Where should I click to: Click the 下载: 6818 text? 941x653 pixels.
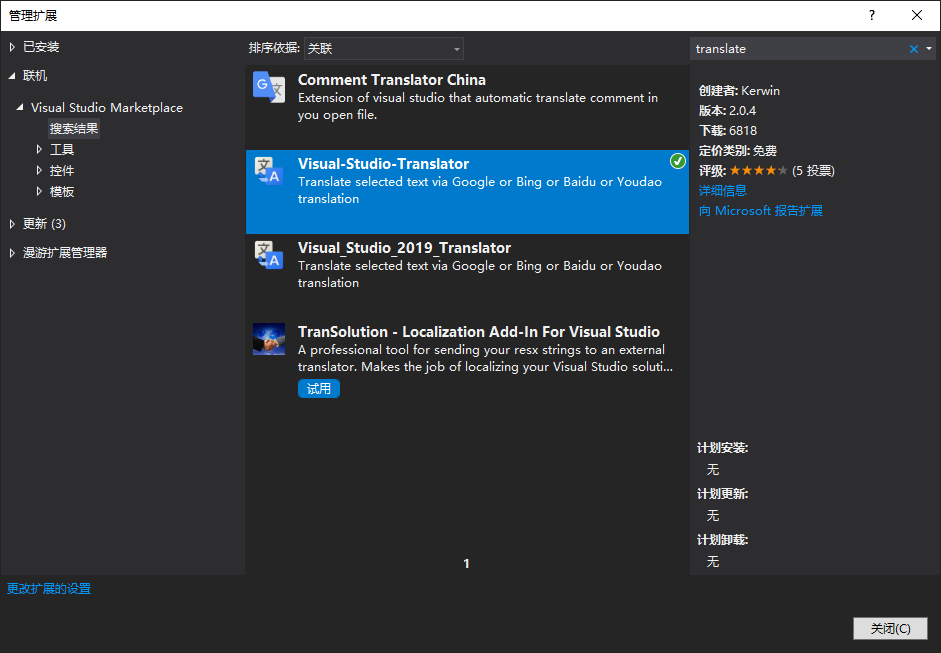(728, 130)
